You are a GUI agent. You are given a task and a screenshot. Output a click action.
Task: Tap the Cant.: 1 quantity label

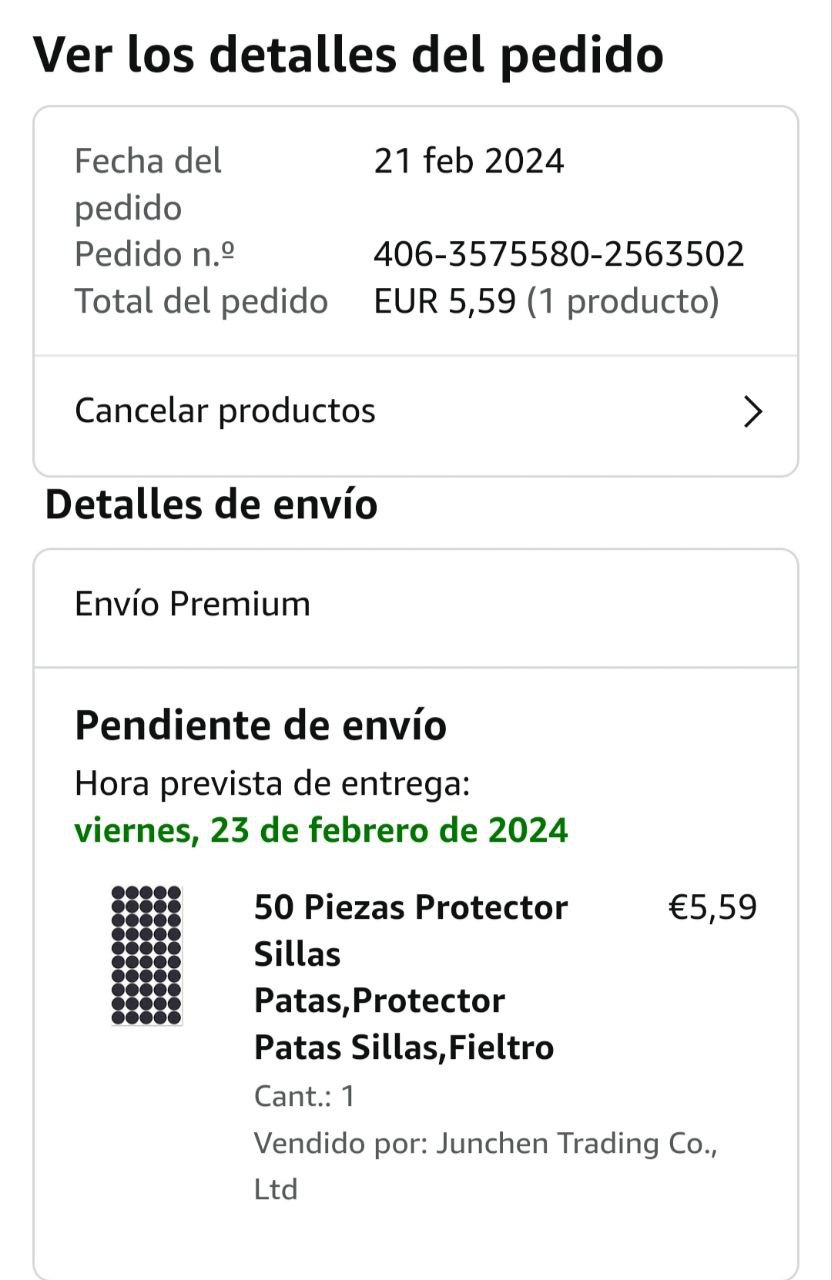[x=304, y=1096]
